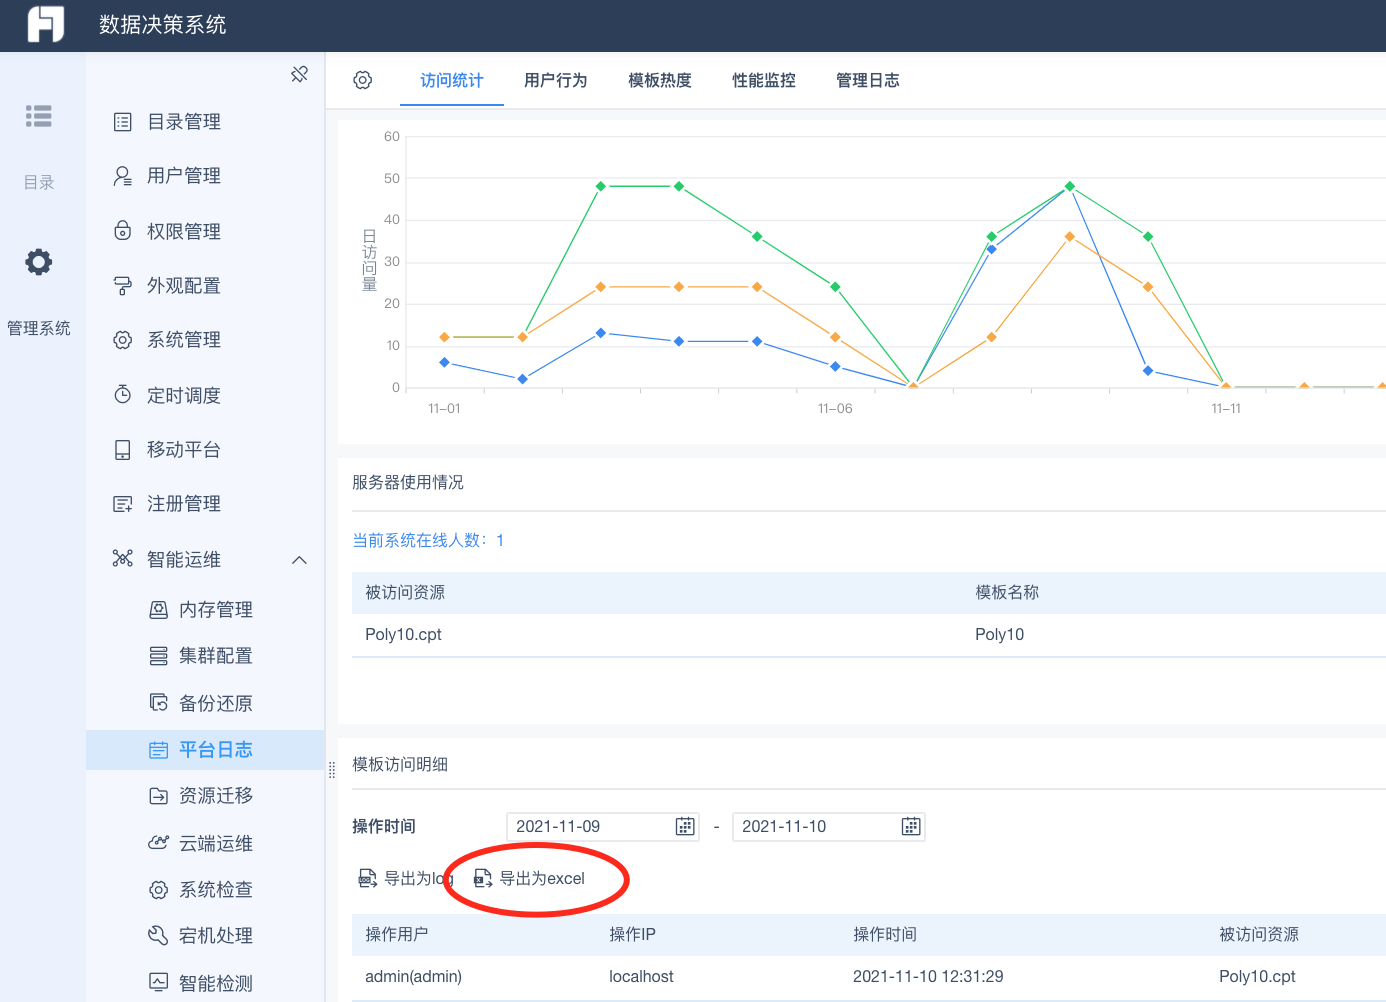Image resolution: width=1386 pixels, height=1002 pixels.
Task: Switch to the 性能监控 tab
Action: pos(764,80)
